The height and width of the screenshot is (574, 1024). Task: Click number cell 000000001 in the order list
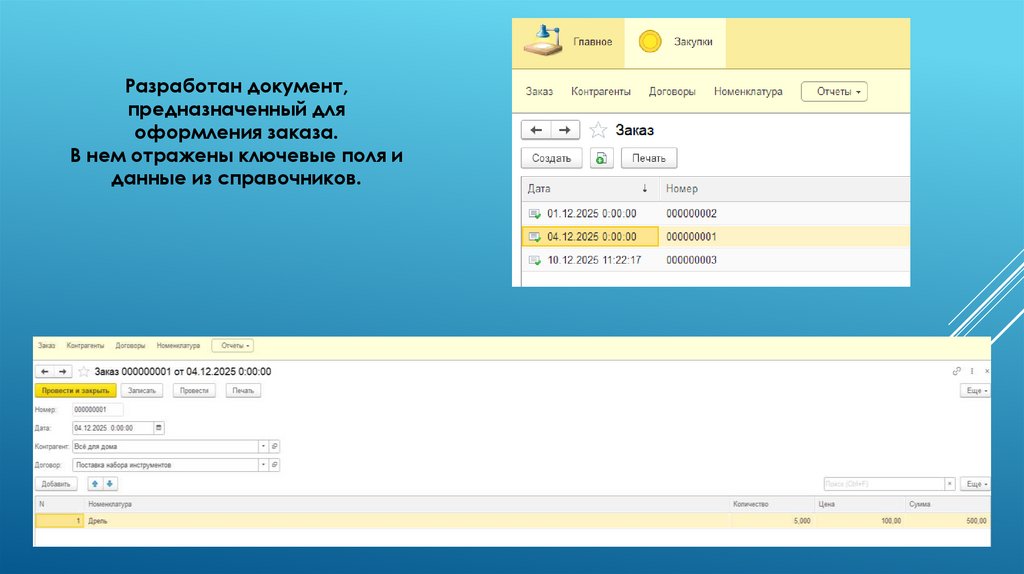coord(692,236)
